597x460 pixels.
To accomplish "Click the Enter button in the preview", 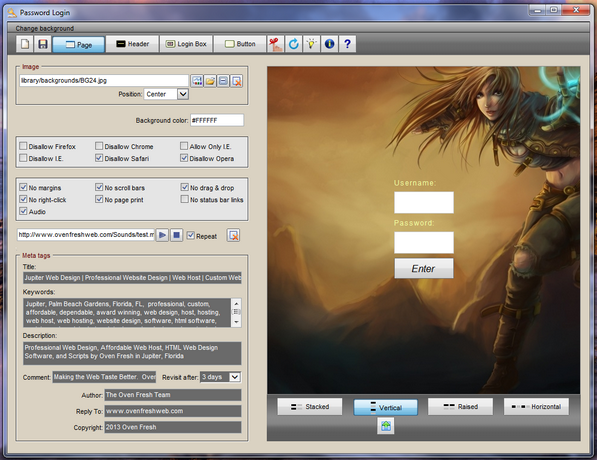I will click(x=424, y=268).
